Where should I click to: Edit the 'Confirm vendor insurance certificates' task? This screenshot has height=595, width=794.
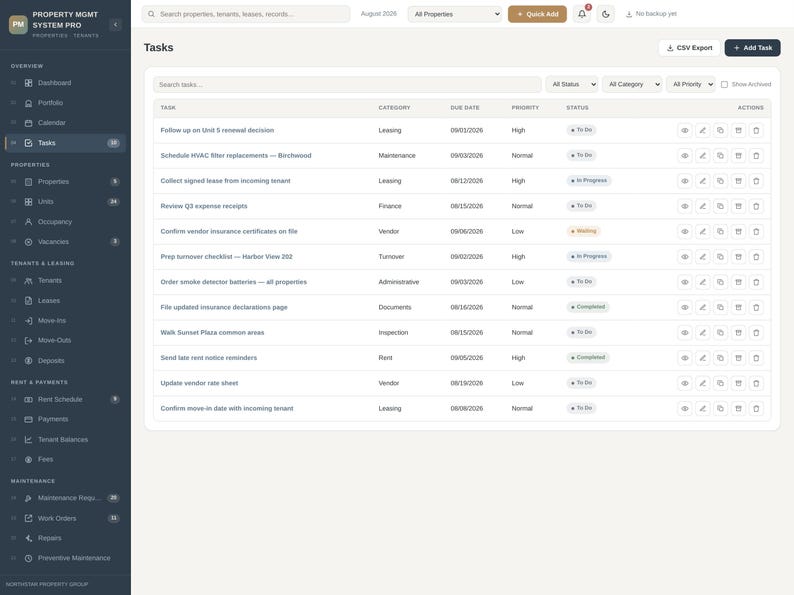click(x=702, y=232)
